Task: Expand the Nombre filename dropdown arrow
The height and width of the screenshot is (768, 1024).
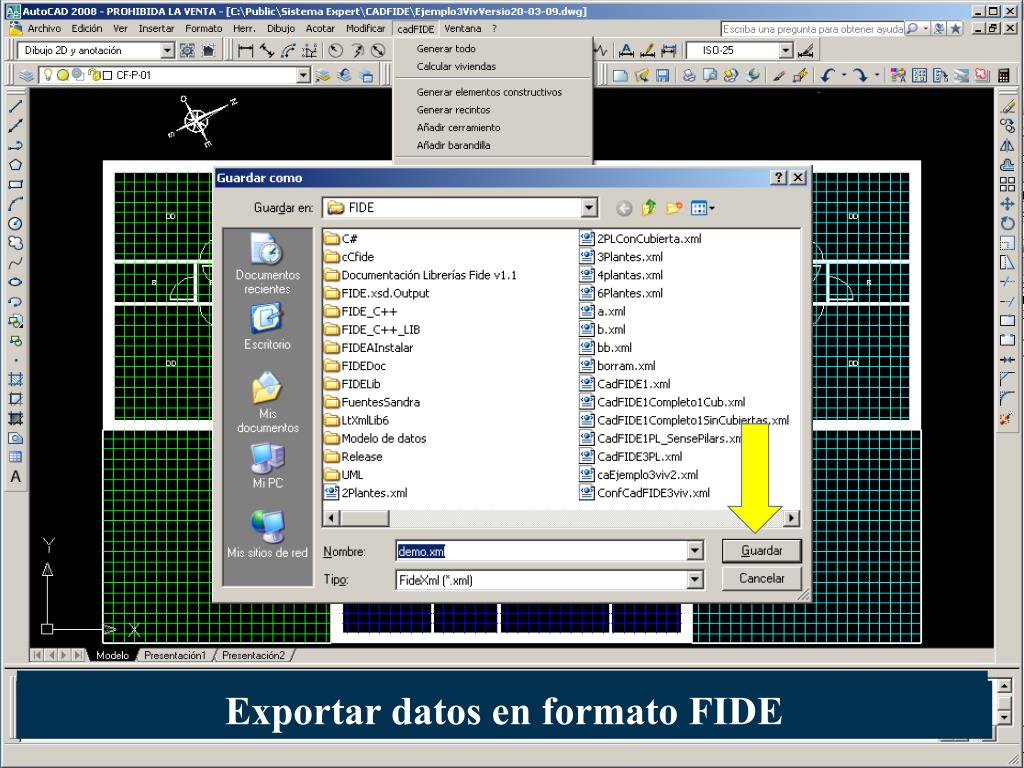Action: pos(695,551)
